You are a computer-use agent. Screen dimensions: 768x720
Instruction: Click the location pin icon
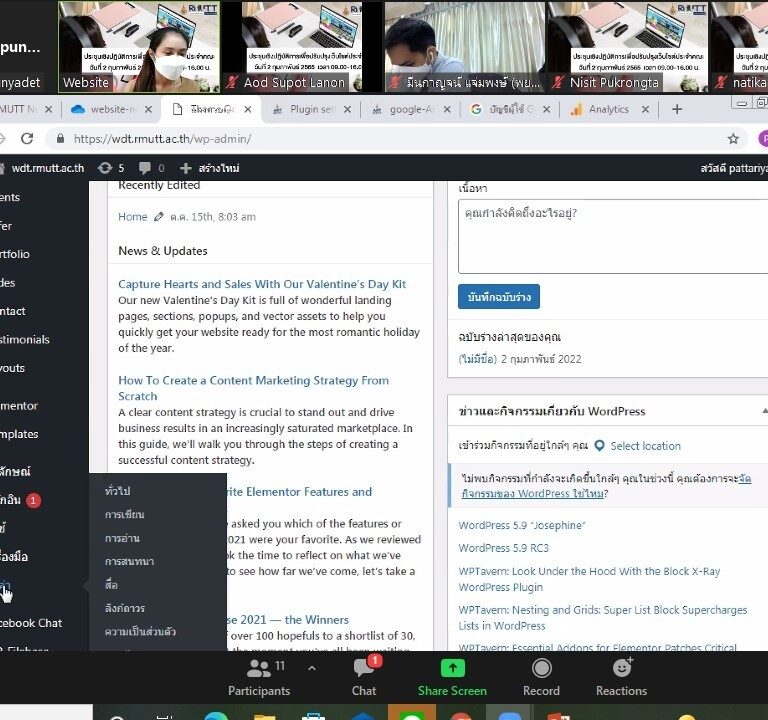pyautogui.click(x=599, y=446)
